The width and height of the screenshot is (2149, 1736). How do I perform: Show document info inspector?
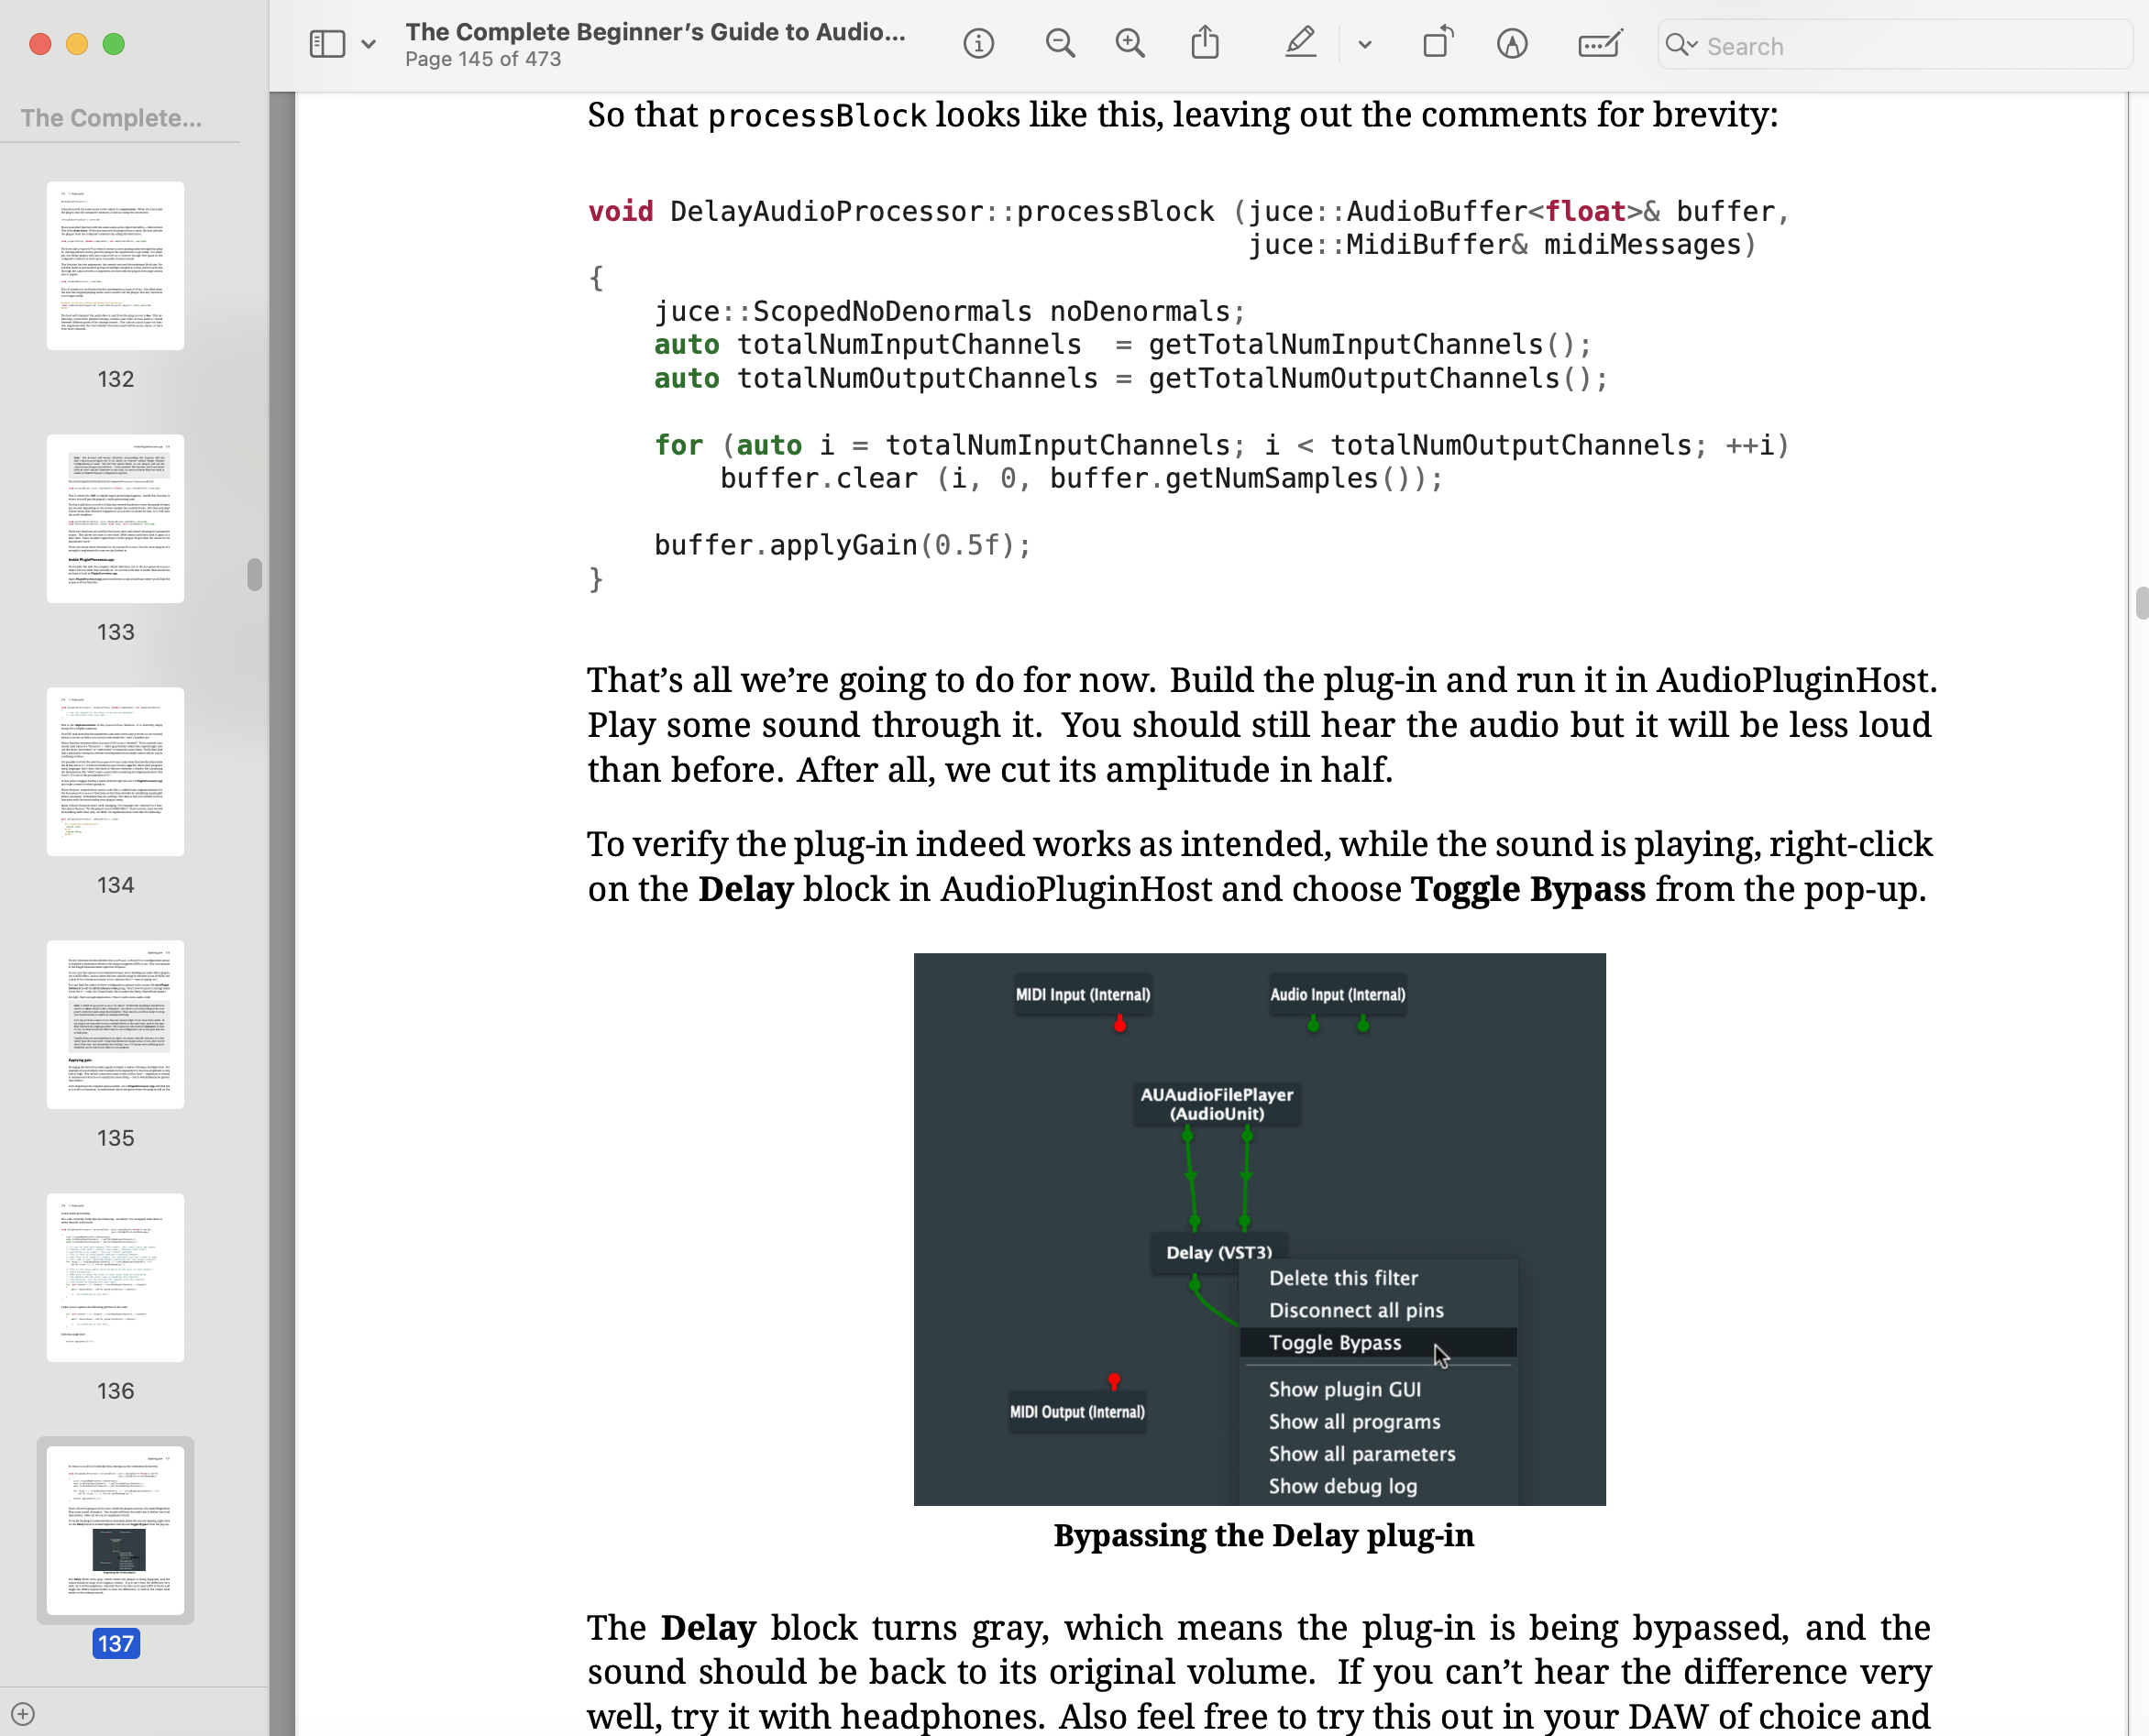pos(978,44)
